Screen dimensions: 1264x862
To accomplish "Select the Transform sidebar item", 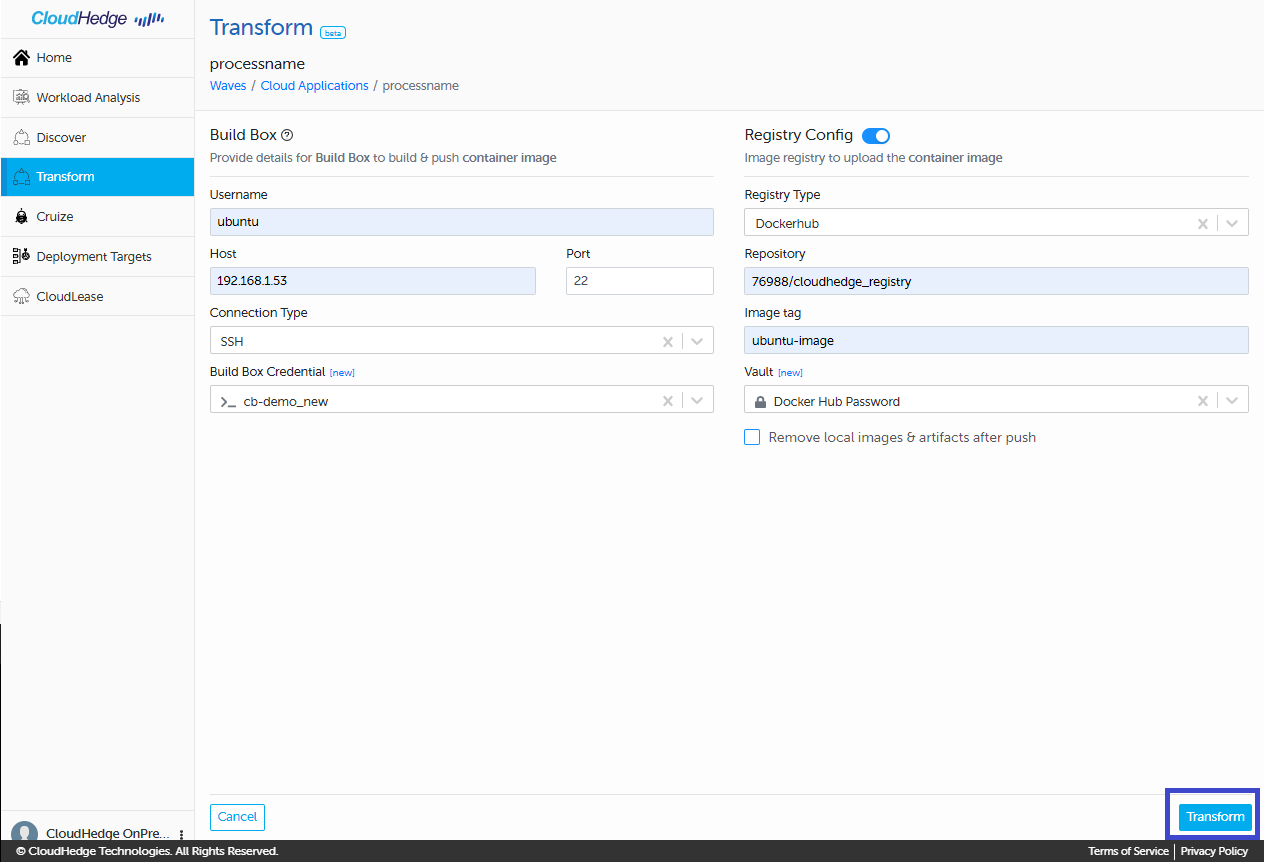I will click(x=97, y=177).
